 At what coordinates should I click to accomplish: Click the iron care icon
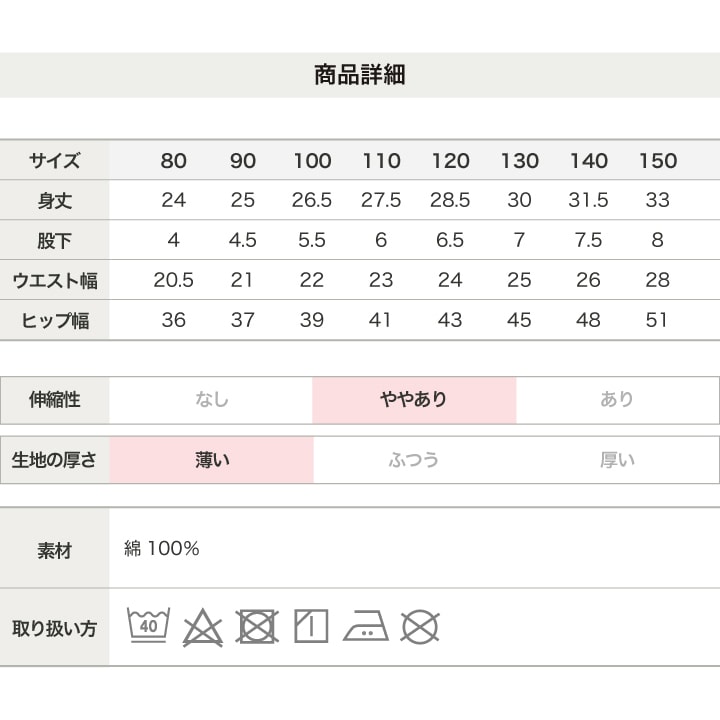[365, 627]
